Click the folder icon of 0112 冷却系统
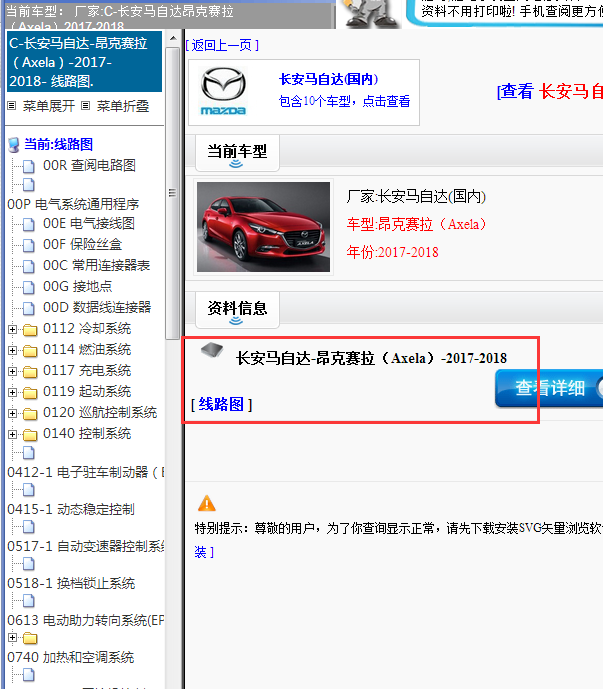 pos(30,330)
